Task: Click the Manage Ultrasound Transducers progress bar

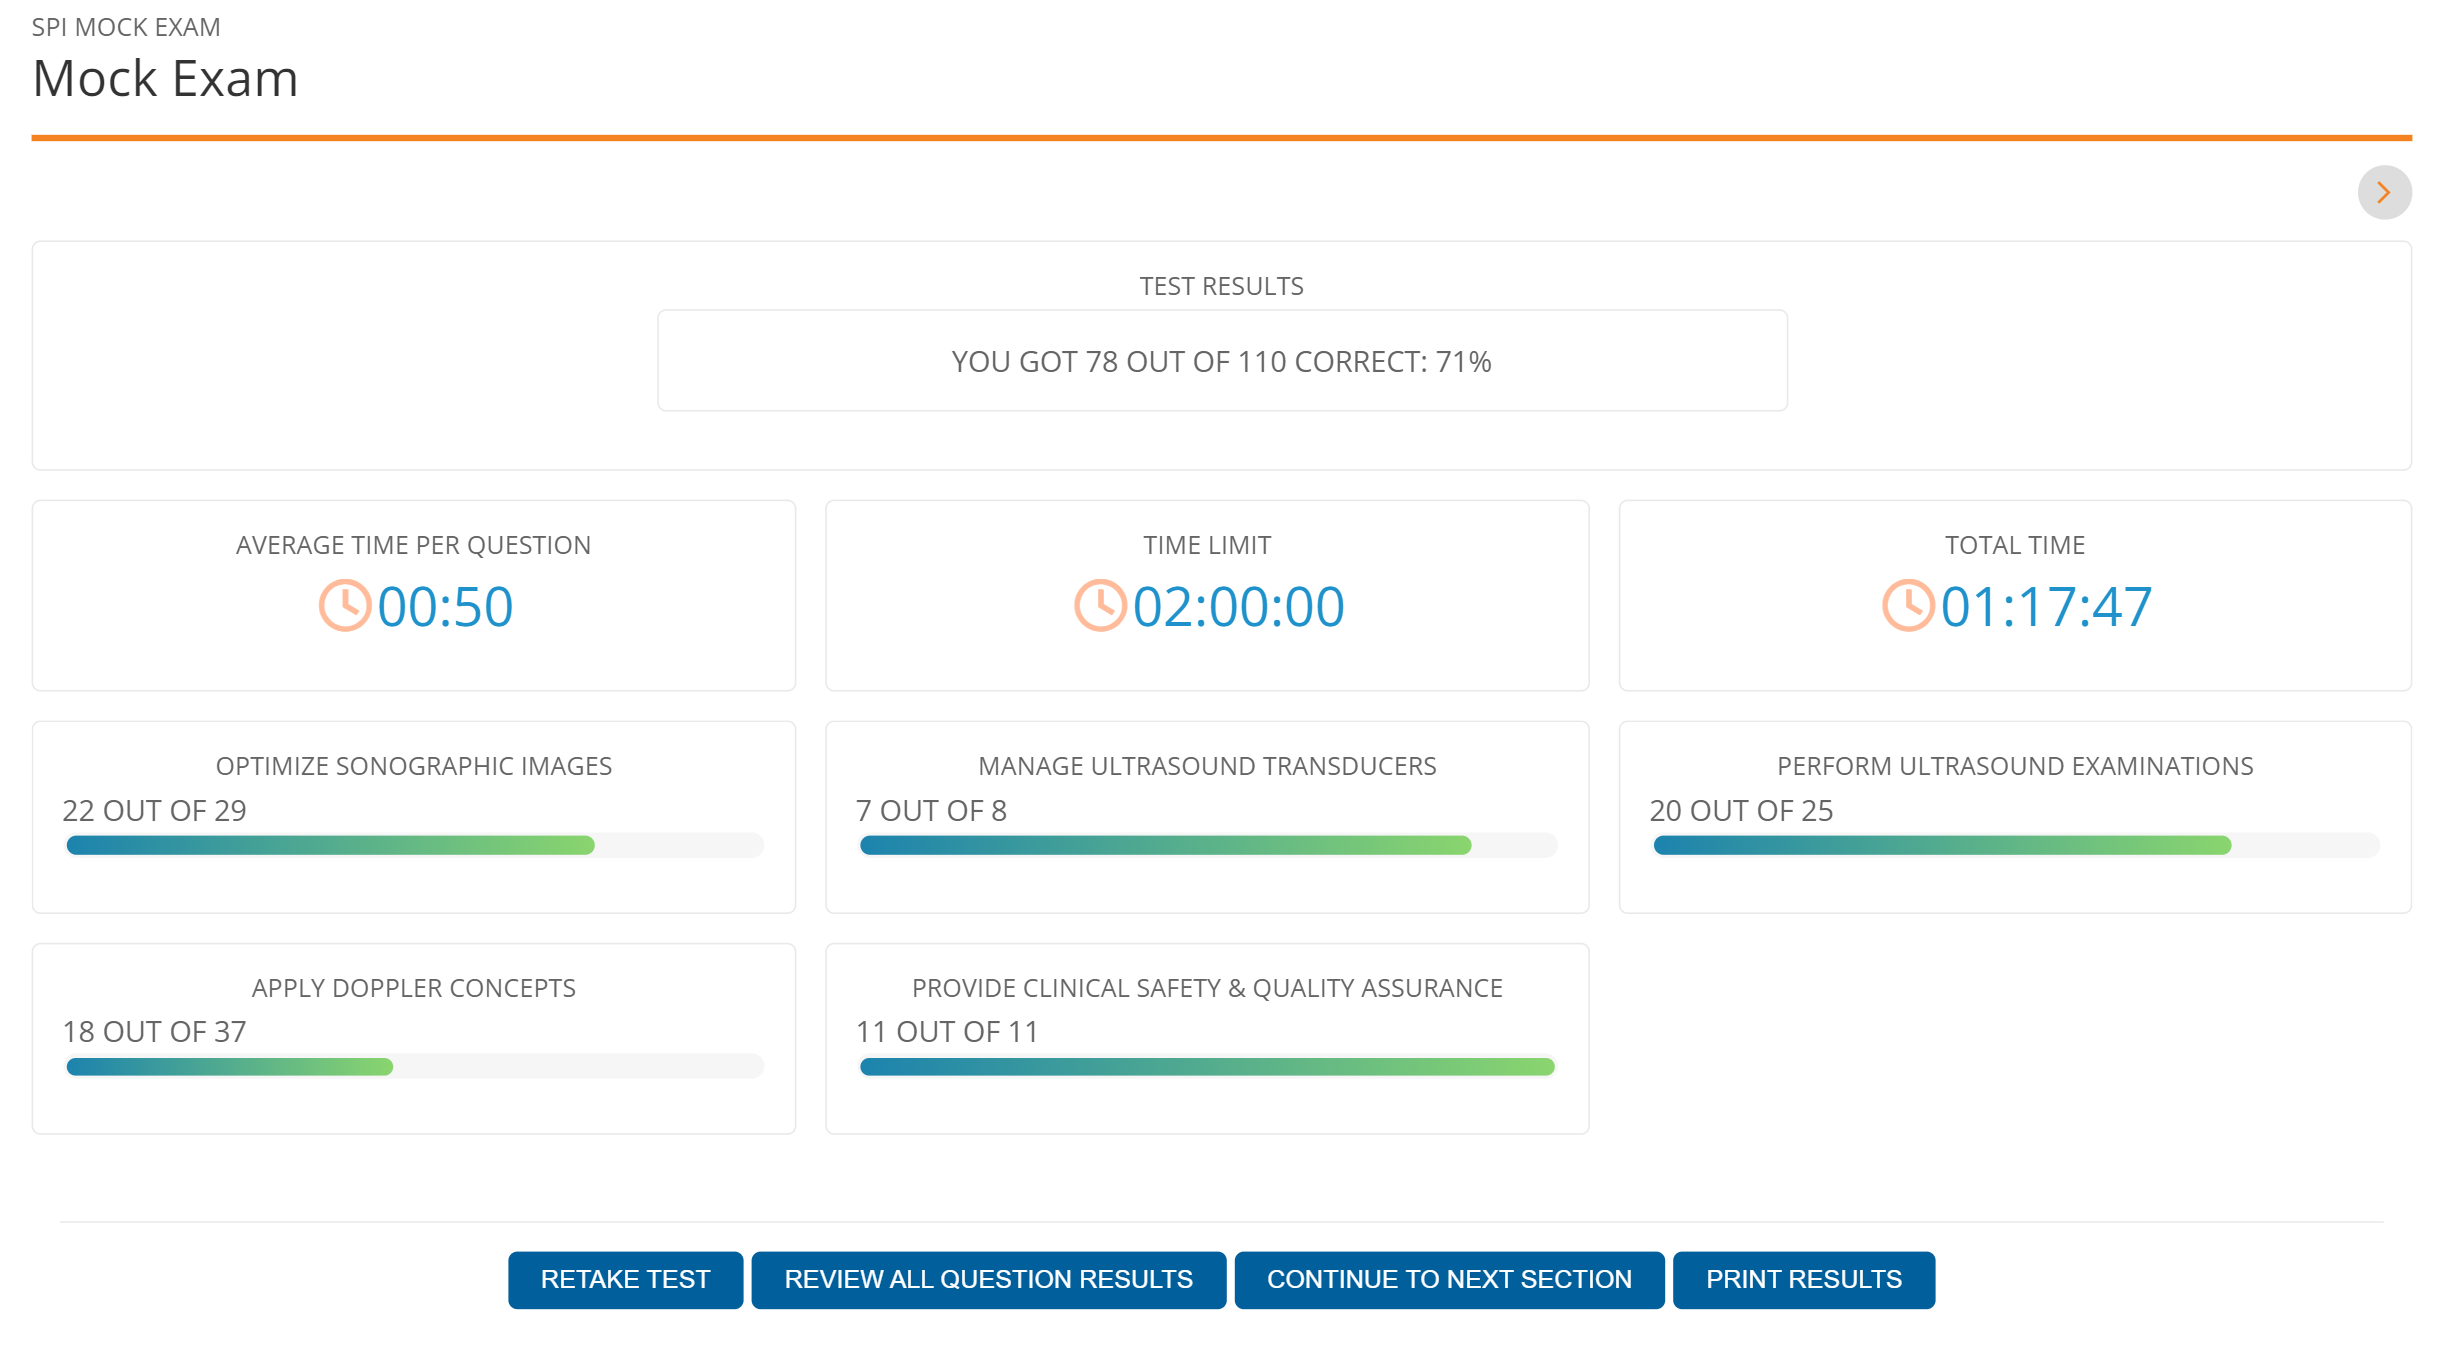Action: 1207,846
